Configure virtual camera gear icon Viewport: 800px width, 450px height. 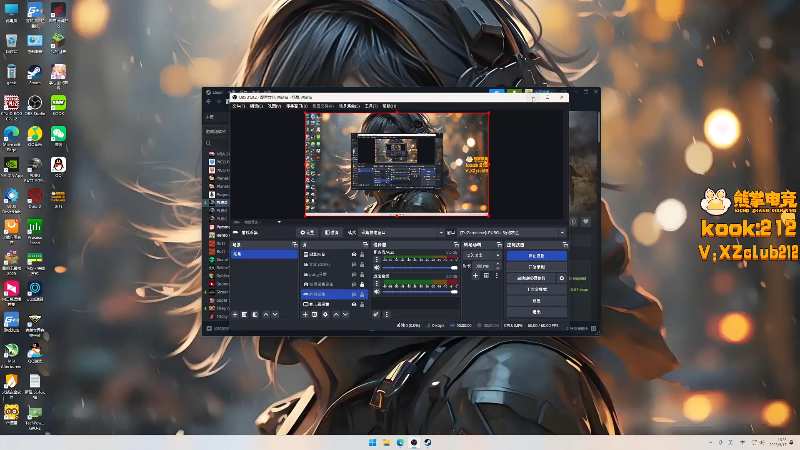tap(562, 278)
